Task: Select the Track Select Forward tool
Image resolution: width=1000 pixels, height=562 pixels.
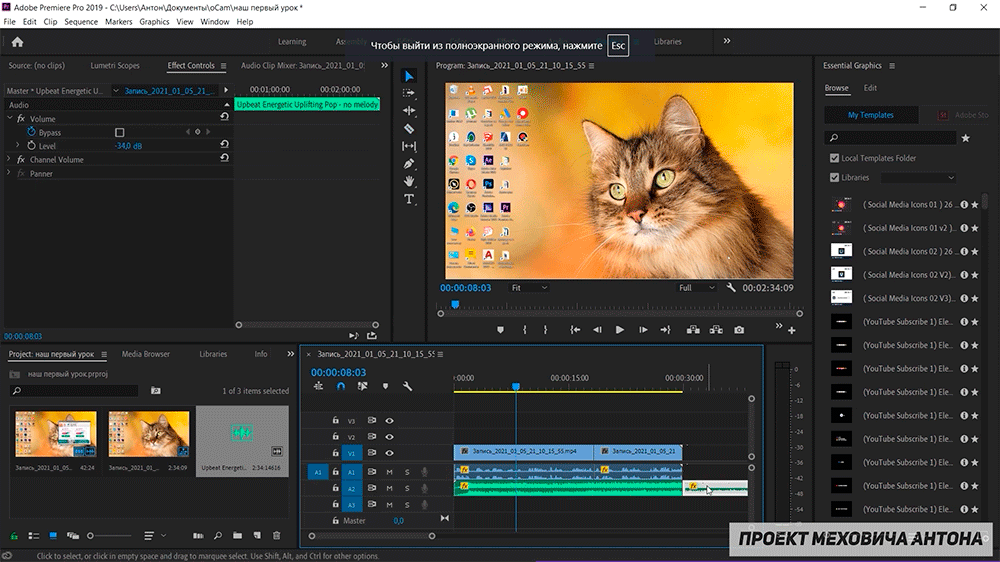Action: click(409, 93)
